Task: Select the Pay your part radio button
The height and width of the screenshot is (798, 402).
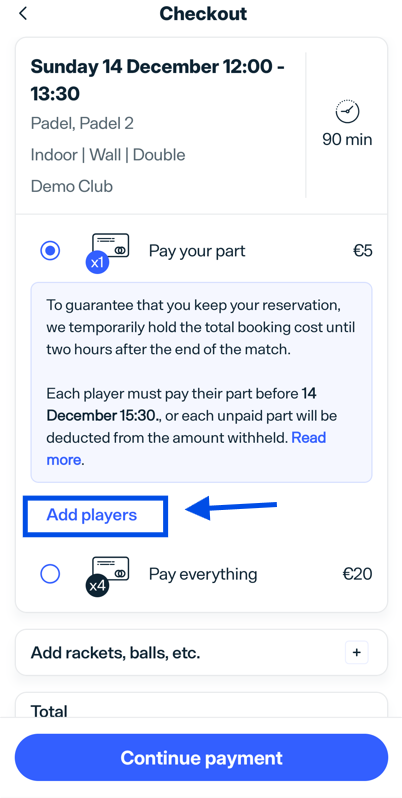Action: [x=50, y=250]
